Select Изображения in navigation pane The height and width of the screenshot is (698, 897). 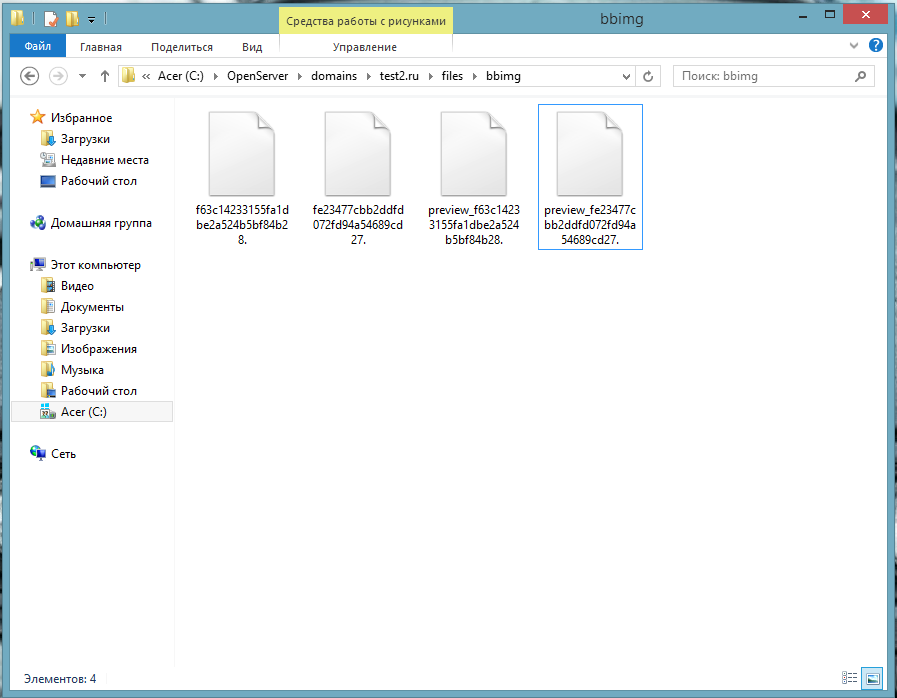[98, 349]
